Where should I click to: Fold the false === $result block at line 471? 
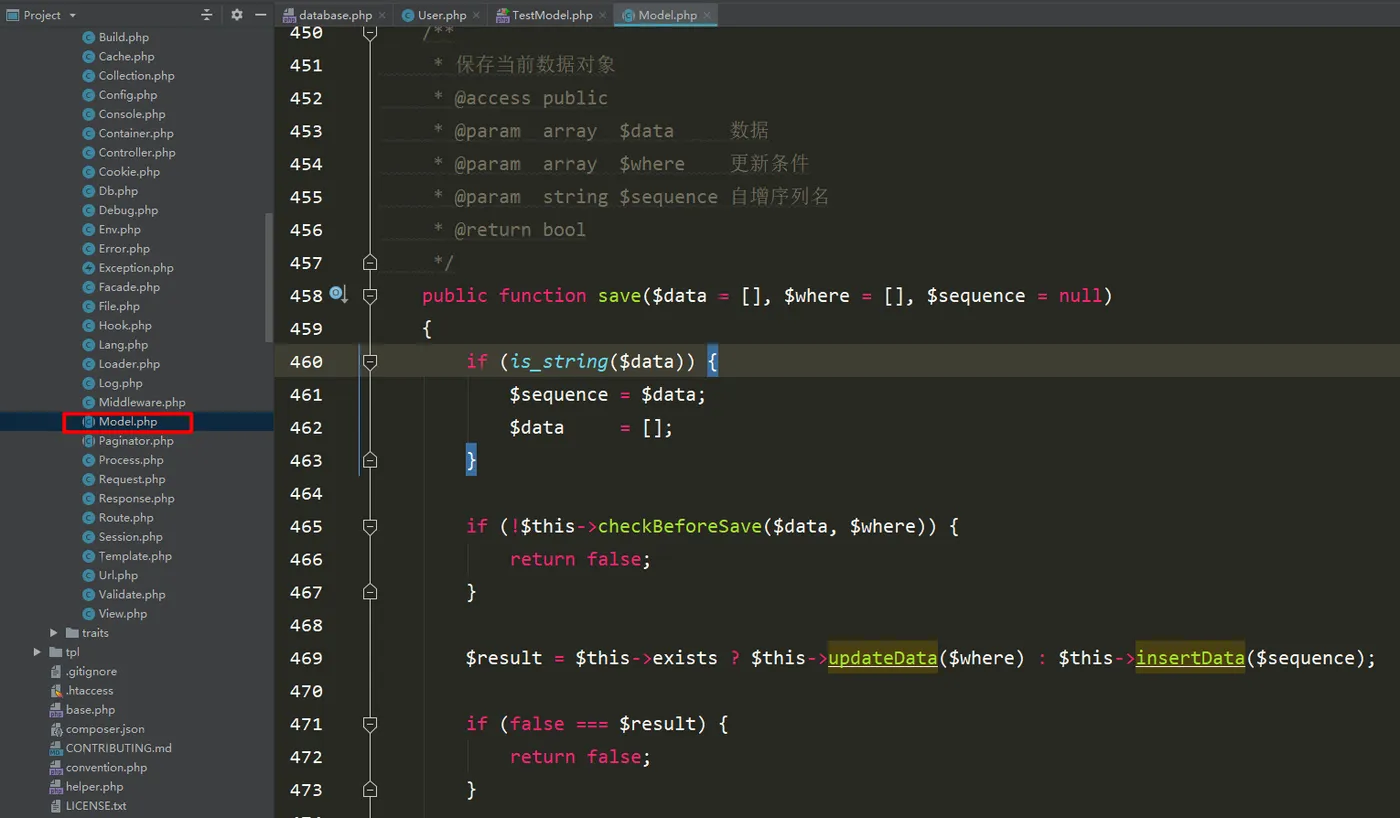tap(370, 724)
